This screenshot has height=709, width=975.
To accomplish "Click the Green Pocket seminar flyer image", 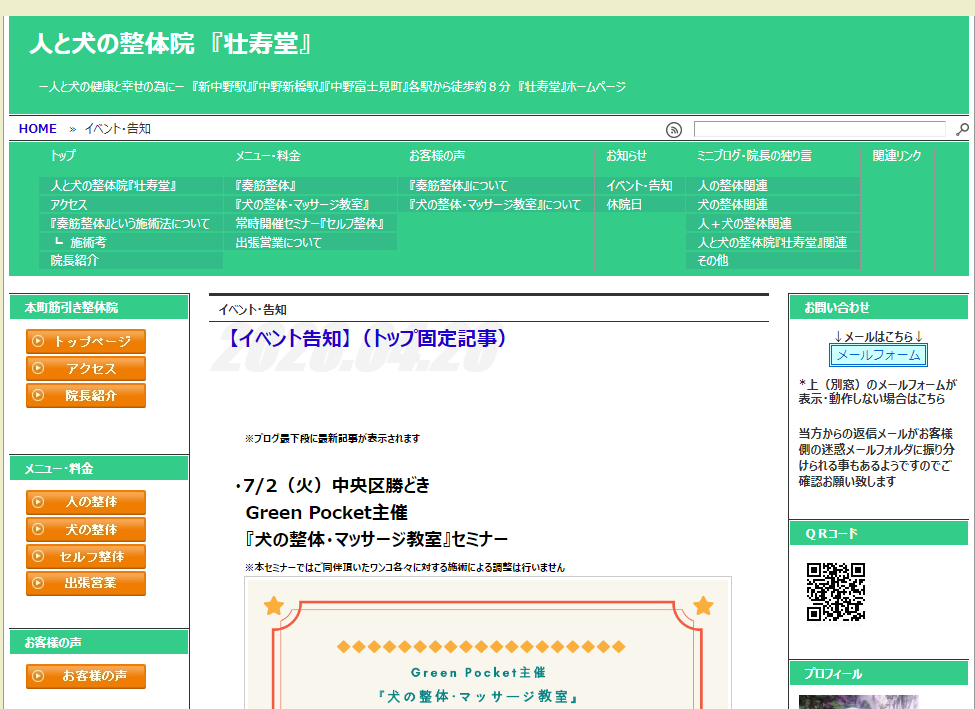I will [x=488, y=643].
